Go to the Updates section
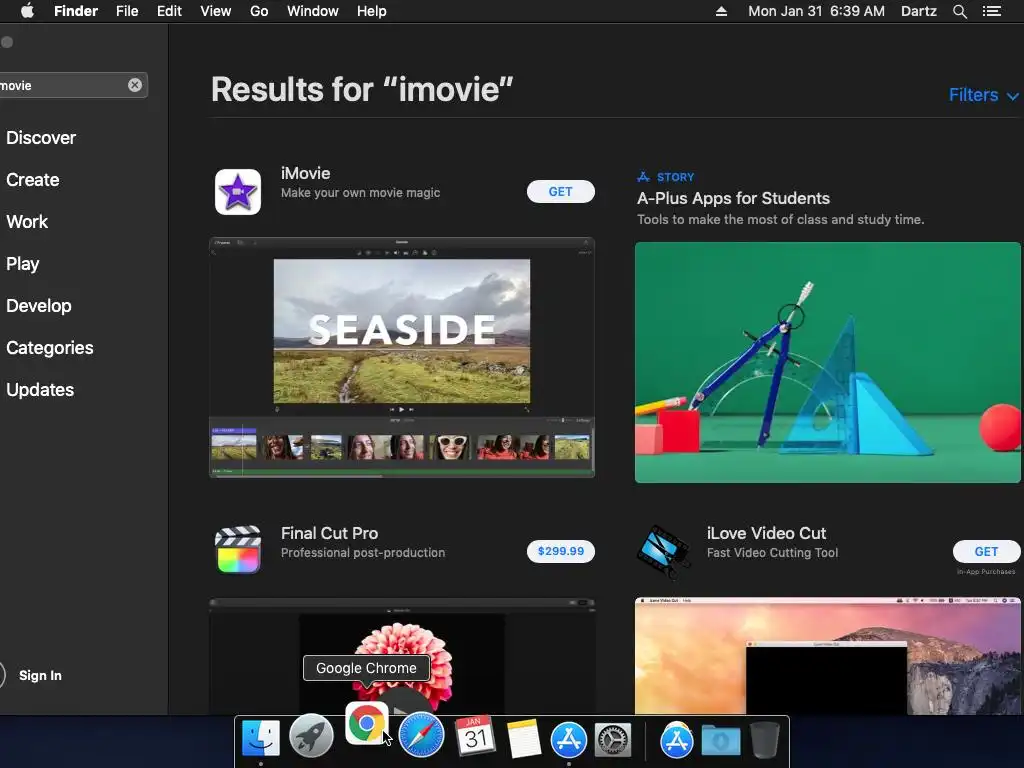Viewport: 1024px width, 768px height. tap(40, 390)
